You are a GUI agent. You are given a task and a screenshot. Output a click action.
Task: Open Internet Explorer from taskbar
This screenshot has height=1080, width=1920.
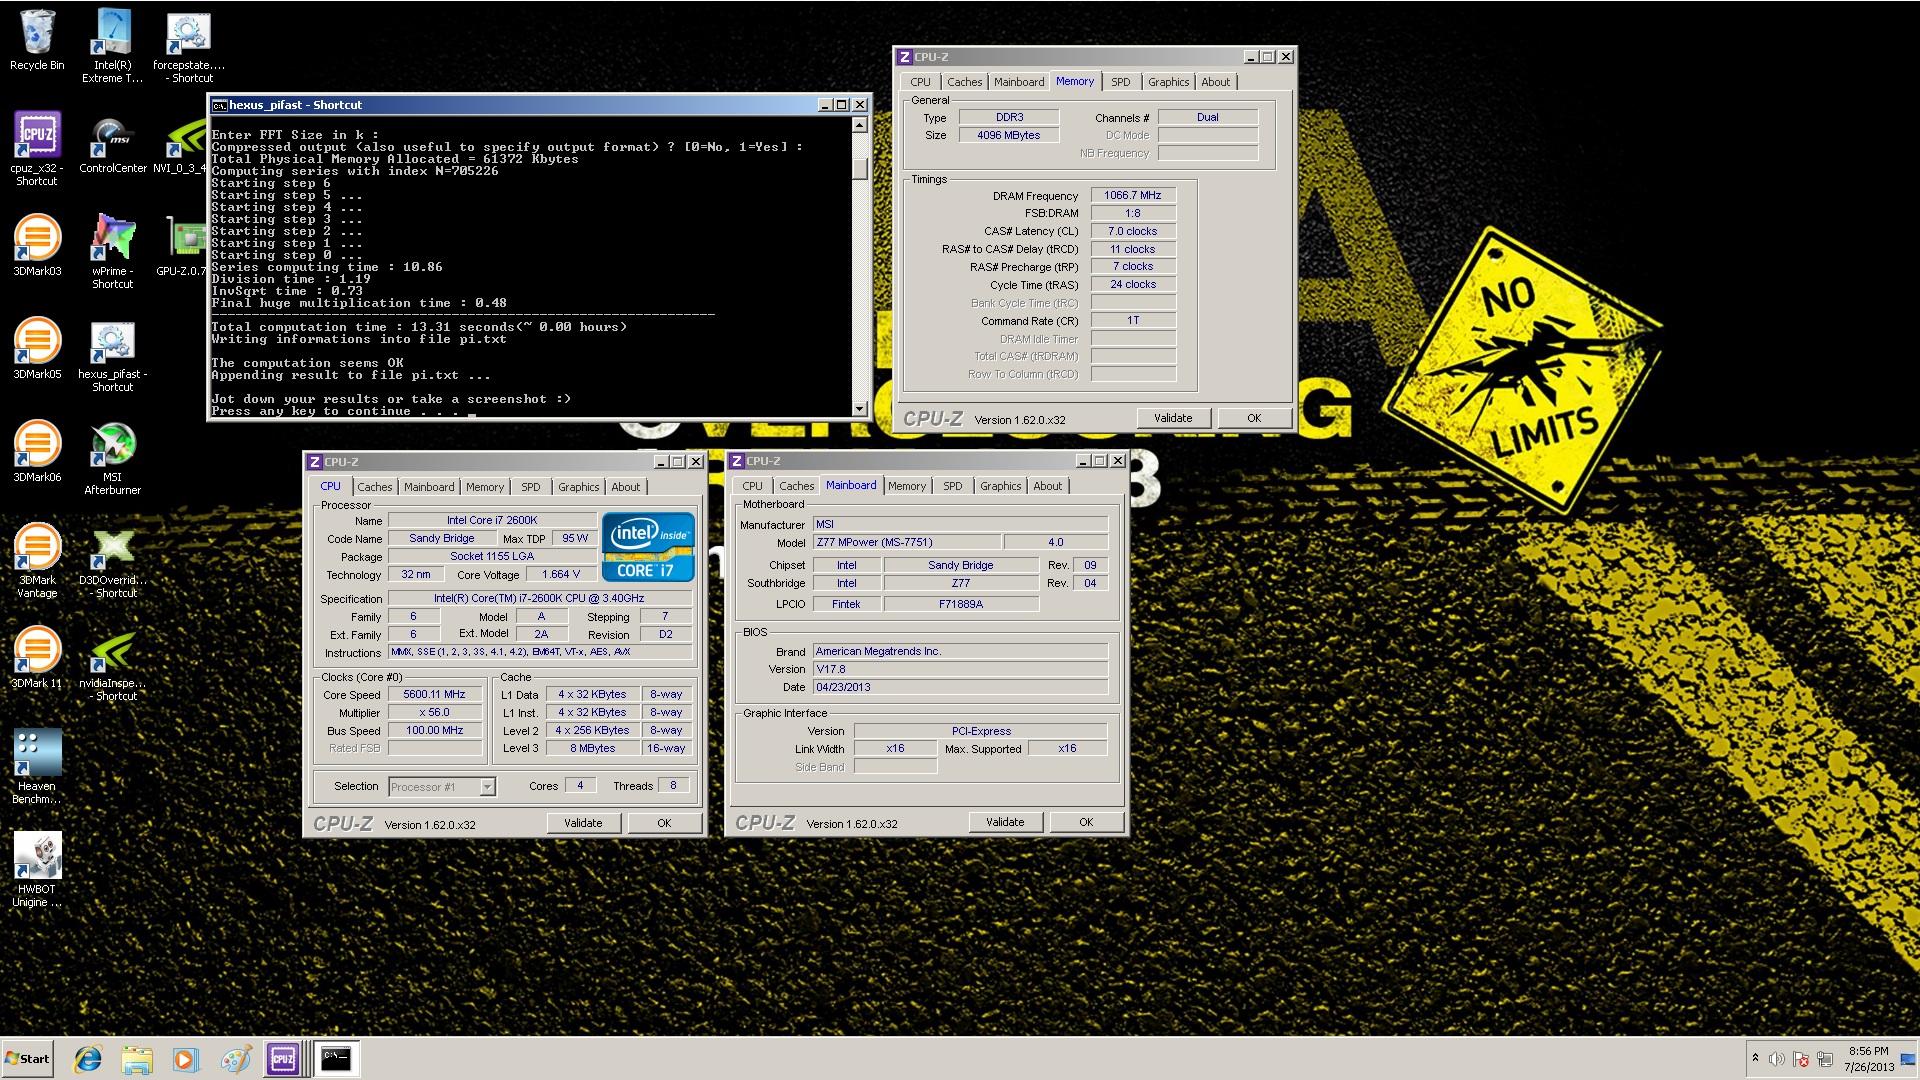(x=88, y=1059)
